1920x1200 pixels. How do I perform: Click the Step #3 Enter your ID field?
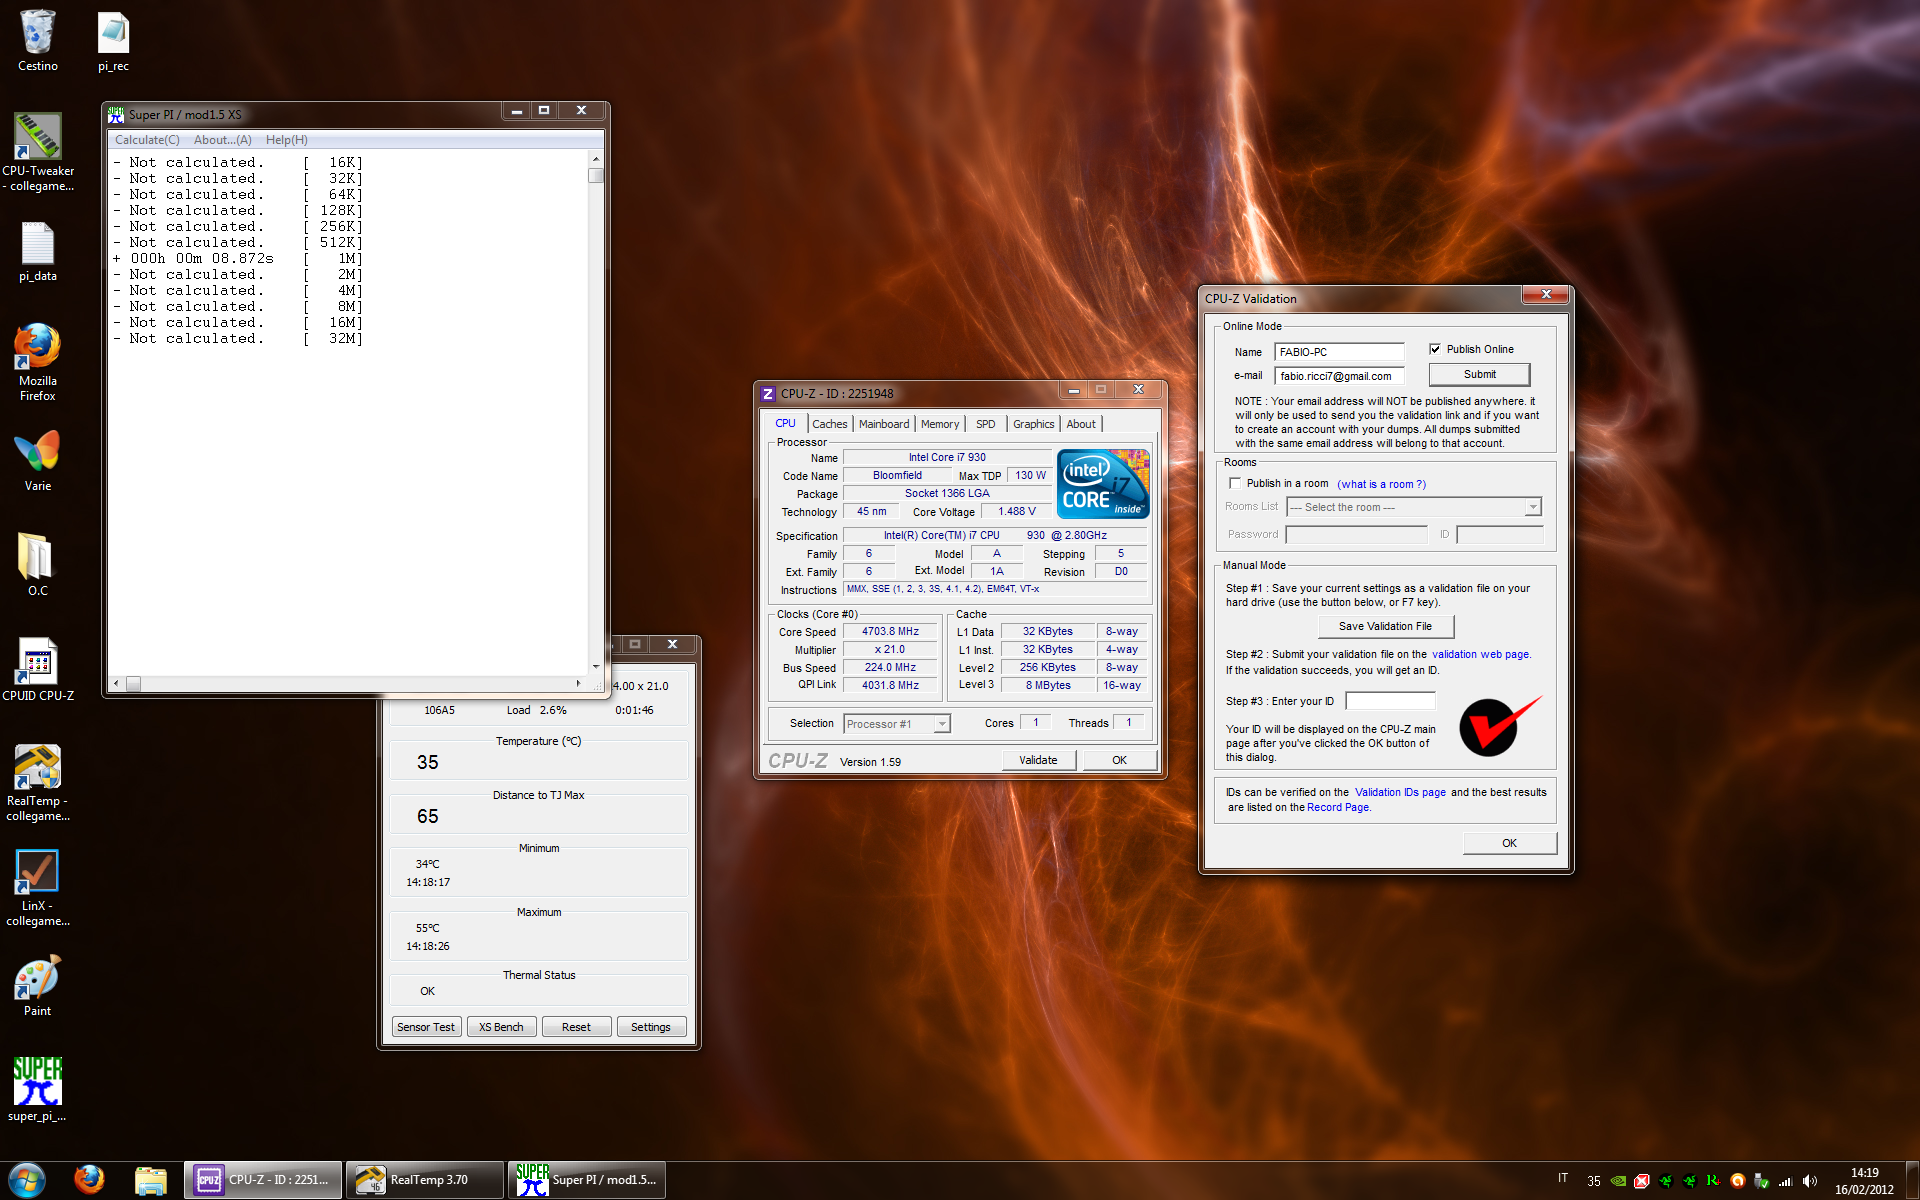pos(1390,701)
